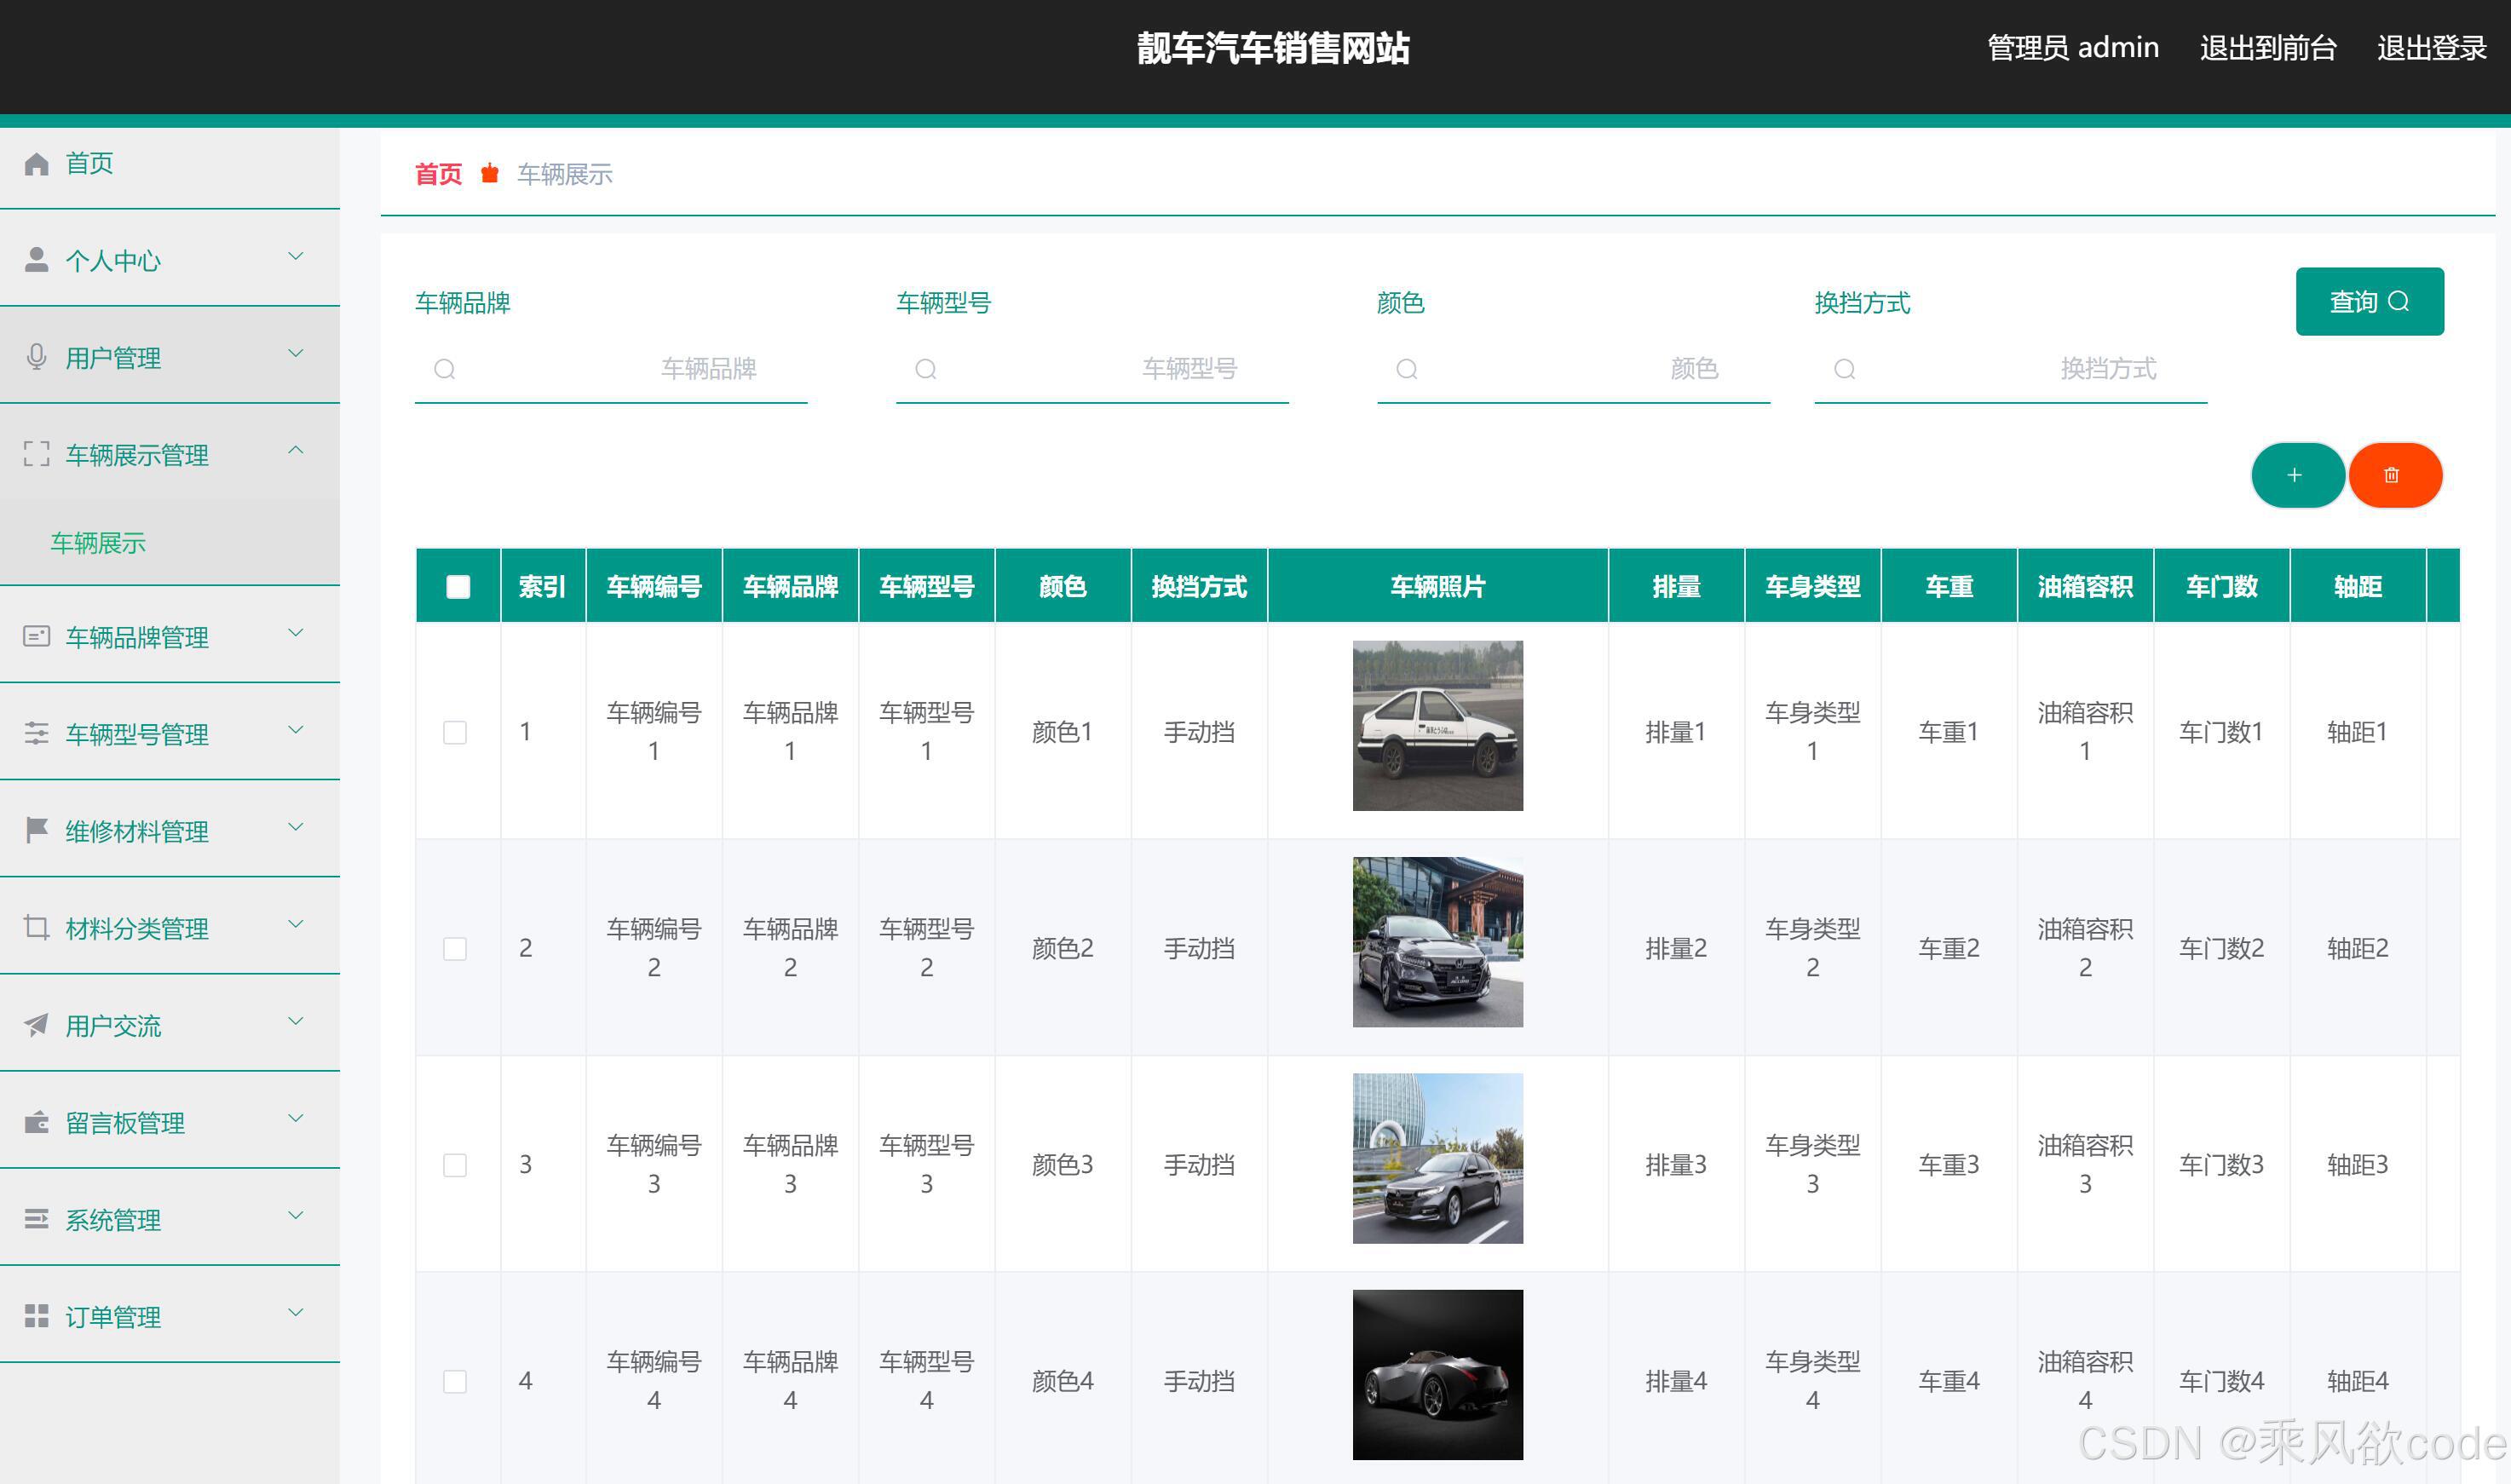Click the sliders icon beside 车辆型号管理

(x=37, y=733)
